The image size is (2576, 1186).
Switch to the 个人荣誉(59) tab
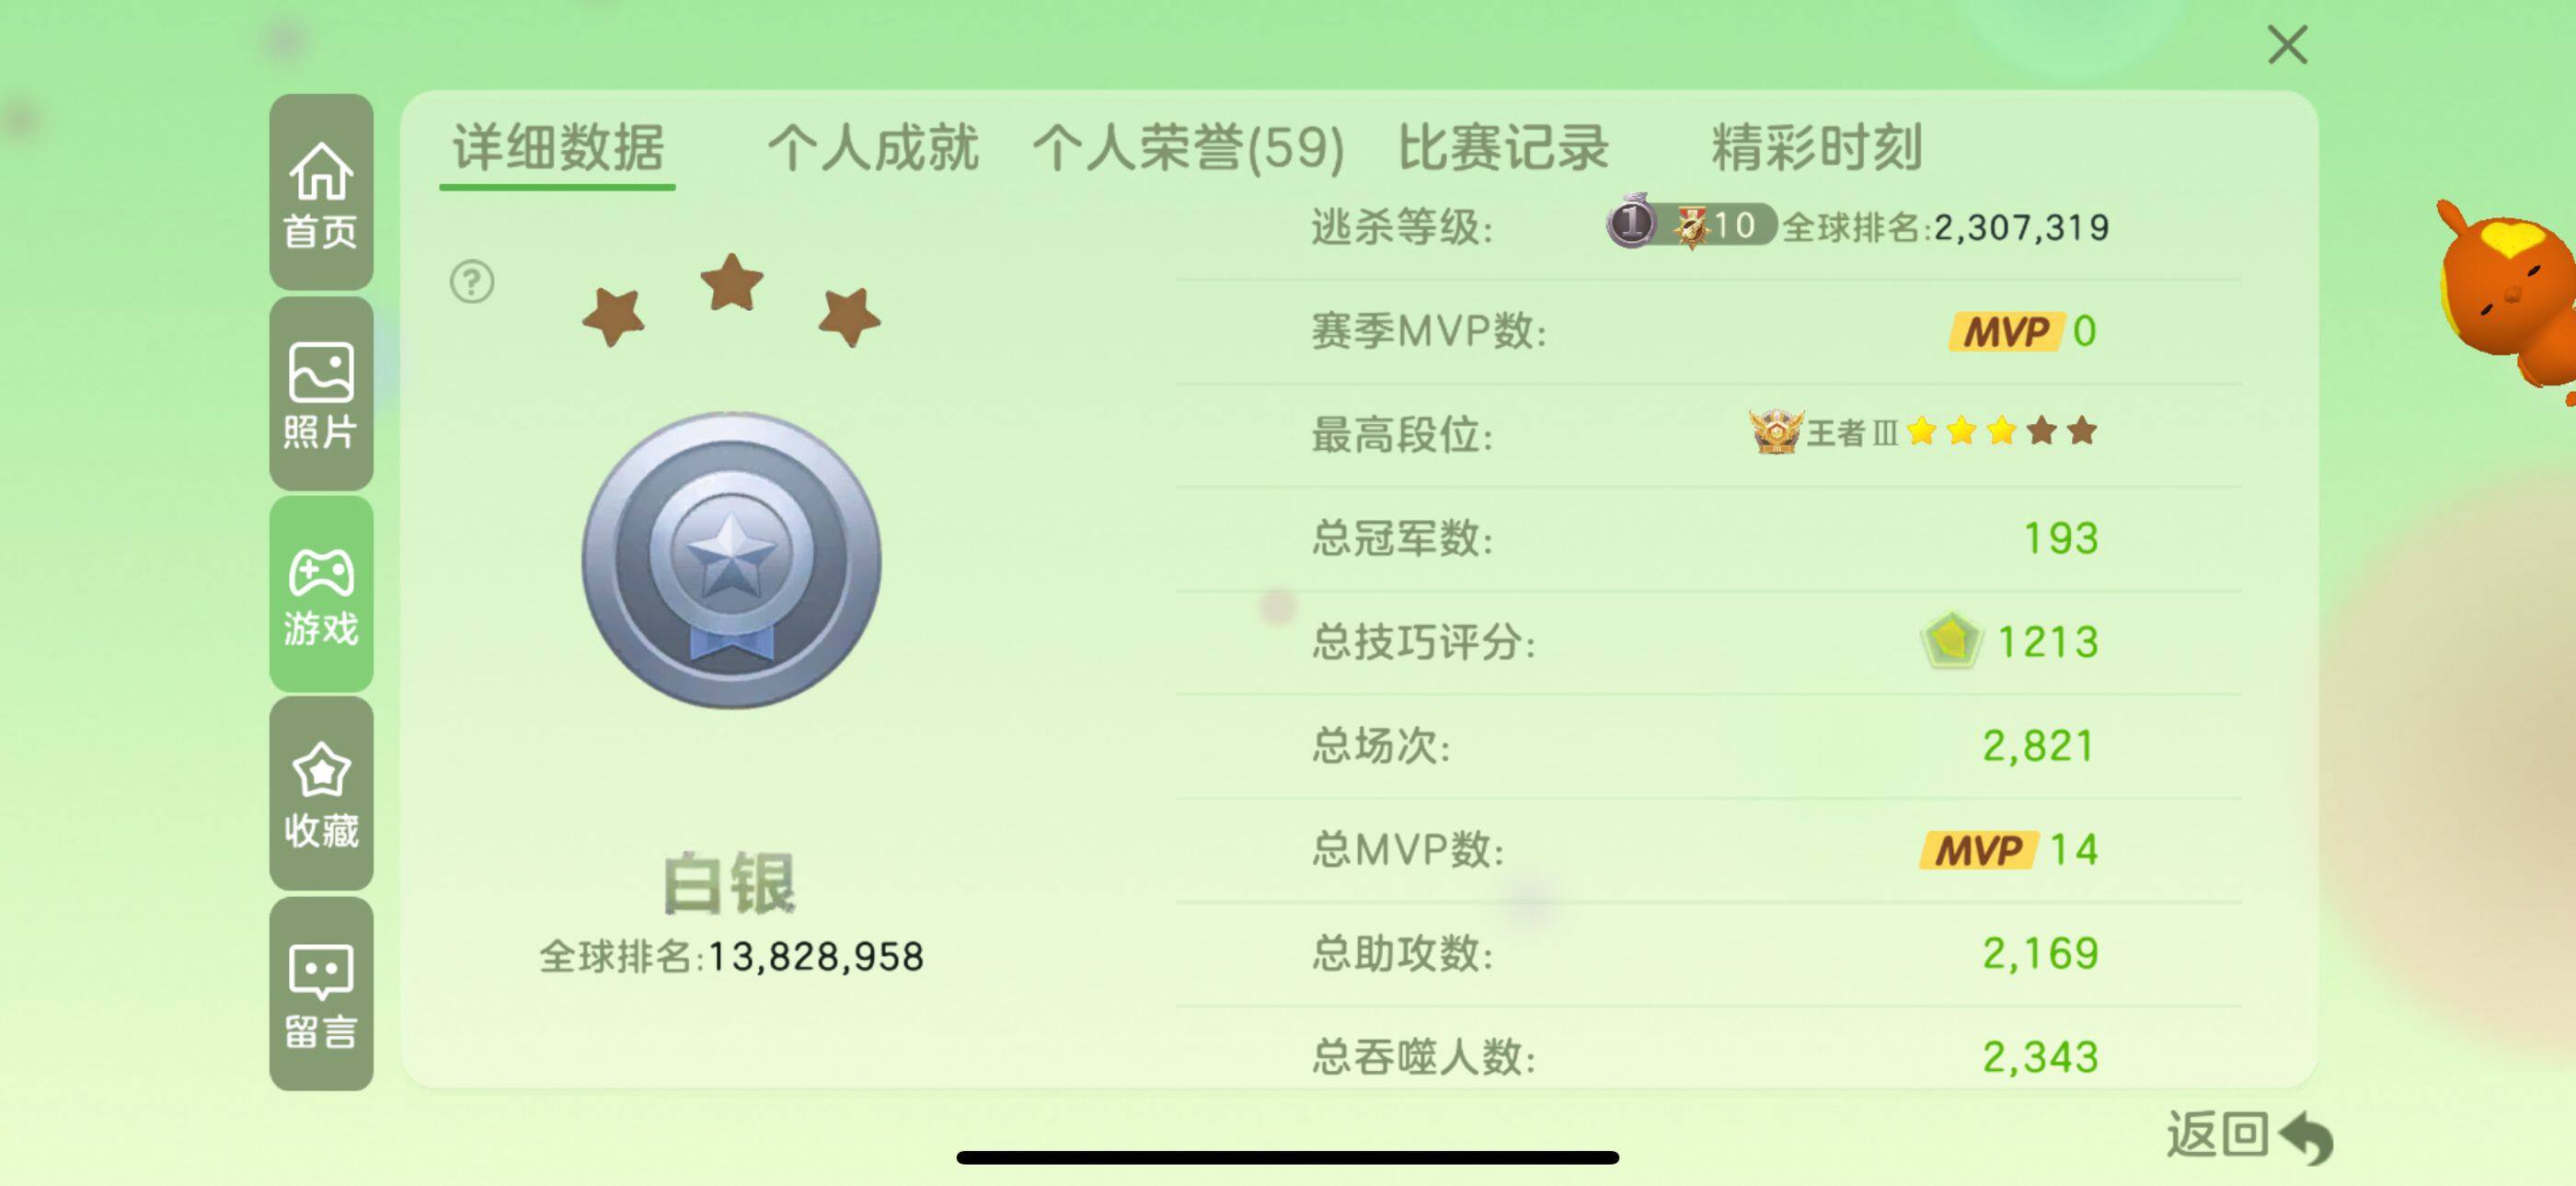1188,148
